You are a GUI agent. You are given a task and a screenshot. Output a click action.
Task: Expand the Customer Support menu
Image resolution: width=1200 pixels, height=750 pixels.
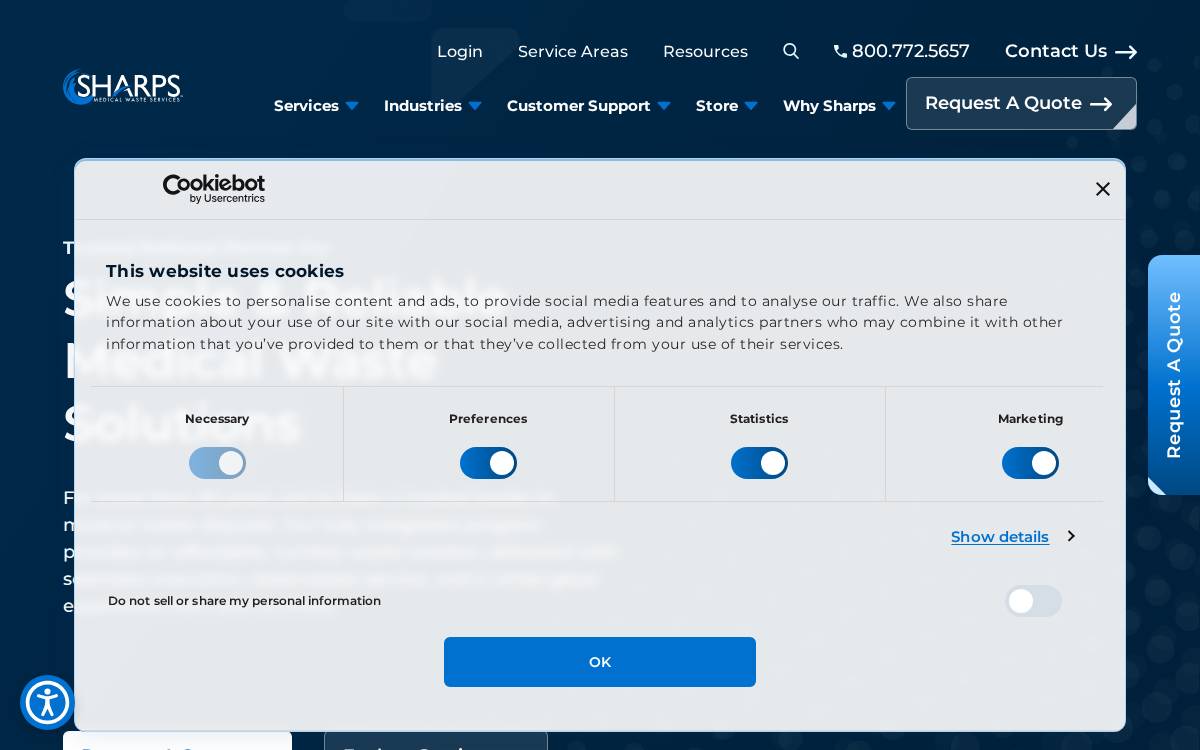tap(588, 106)
